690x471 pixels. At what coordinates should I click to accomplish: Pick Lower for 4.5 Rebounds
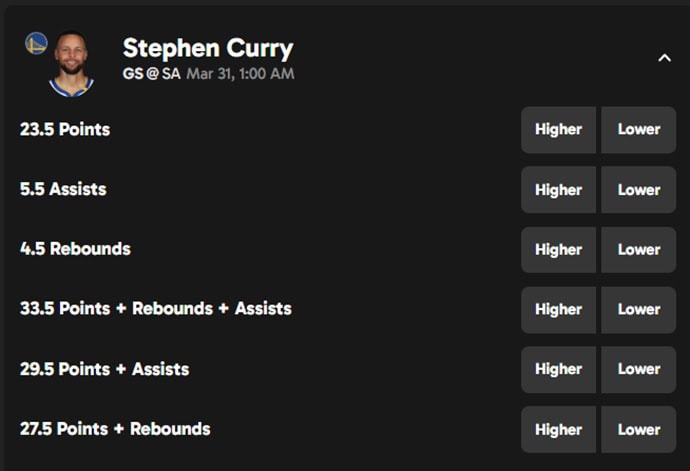639,250
